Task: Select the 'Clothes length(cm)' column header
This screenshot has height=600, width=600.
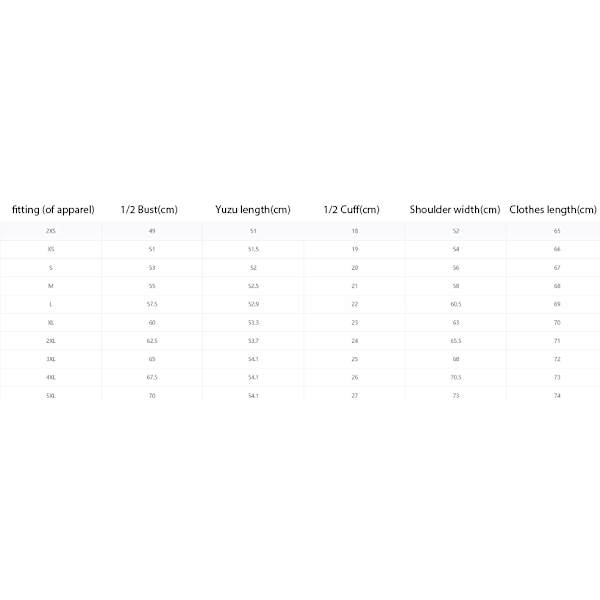Action: (553, 210)
